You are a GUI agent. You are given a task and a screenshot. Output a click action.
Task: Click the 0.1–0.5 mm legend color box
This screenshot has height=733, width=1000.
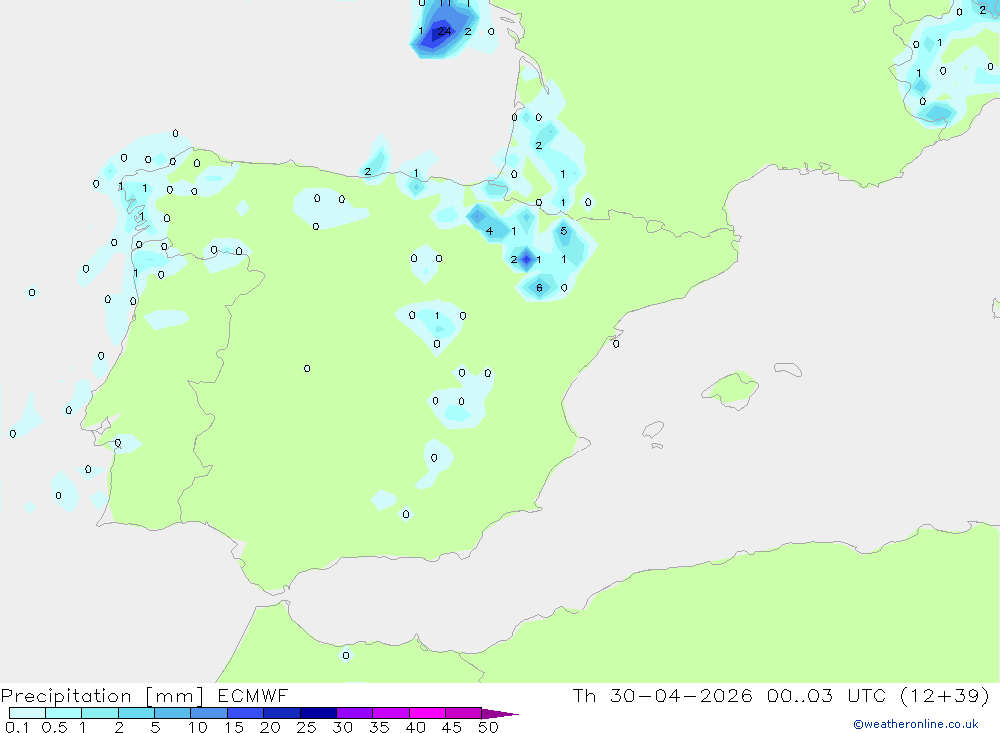[27, 713]
